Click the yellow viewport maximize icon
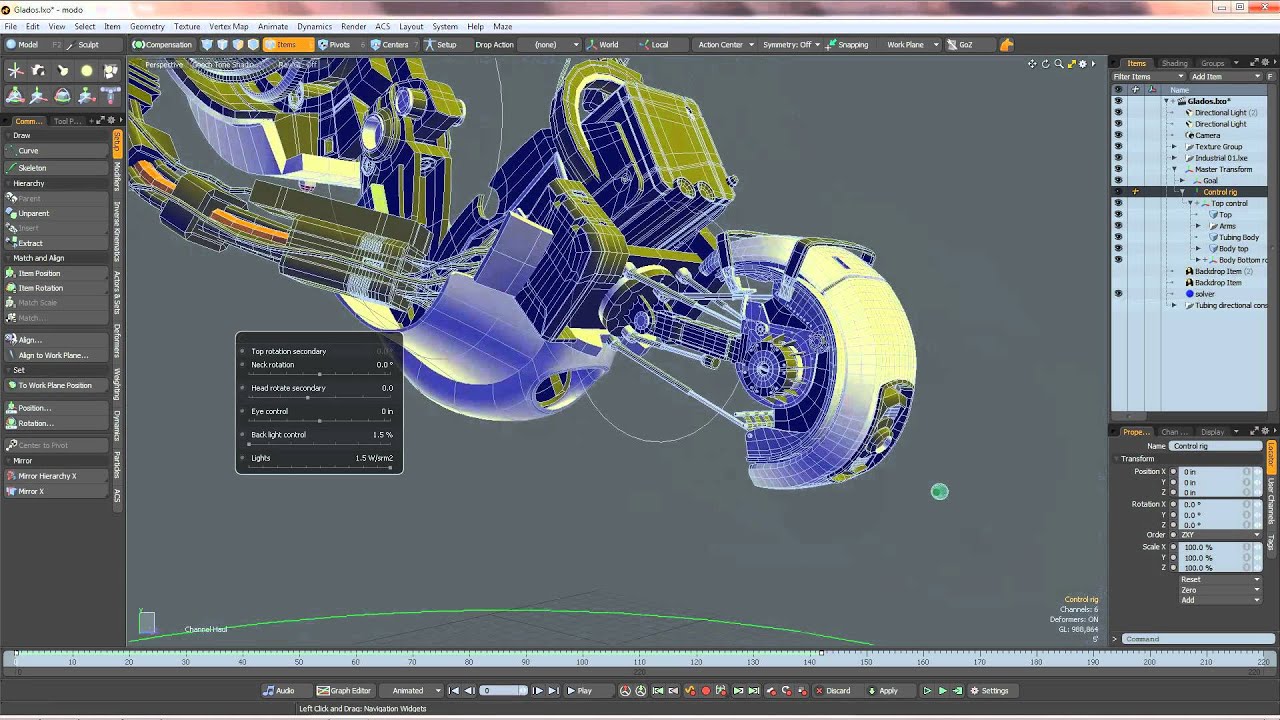 coord(1071,64)
